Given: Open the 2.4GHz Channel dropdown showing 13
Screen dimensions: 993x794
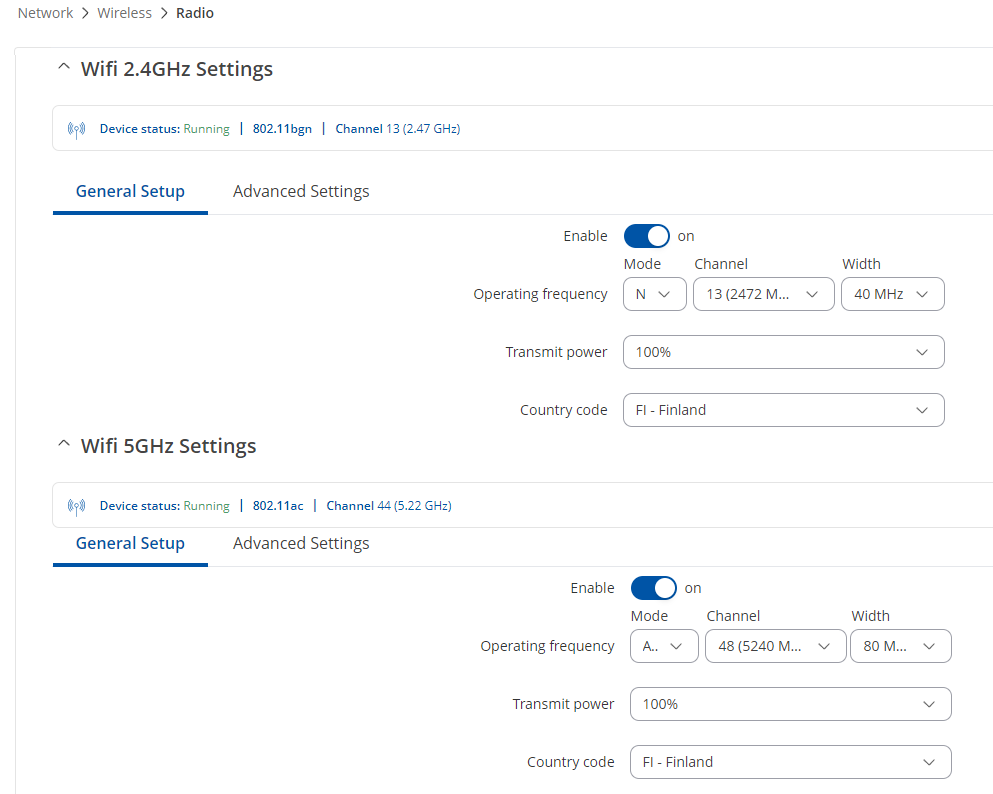Looking at the screenshot, I should click(x=764, y=294).
